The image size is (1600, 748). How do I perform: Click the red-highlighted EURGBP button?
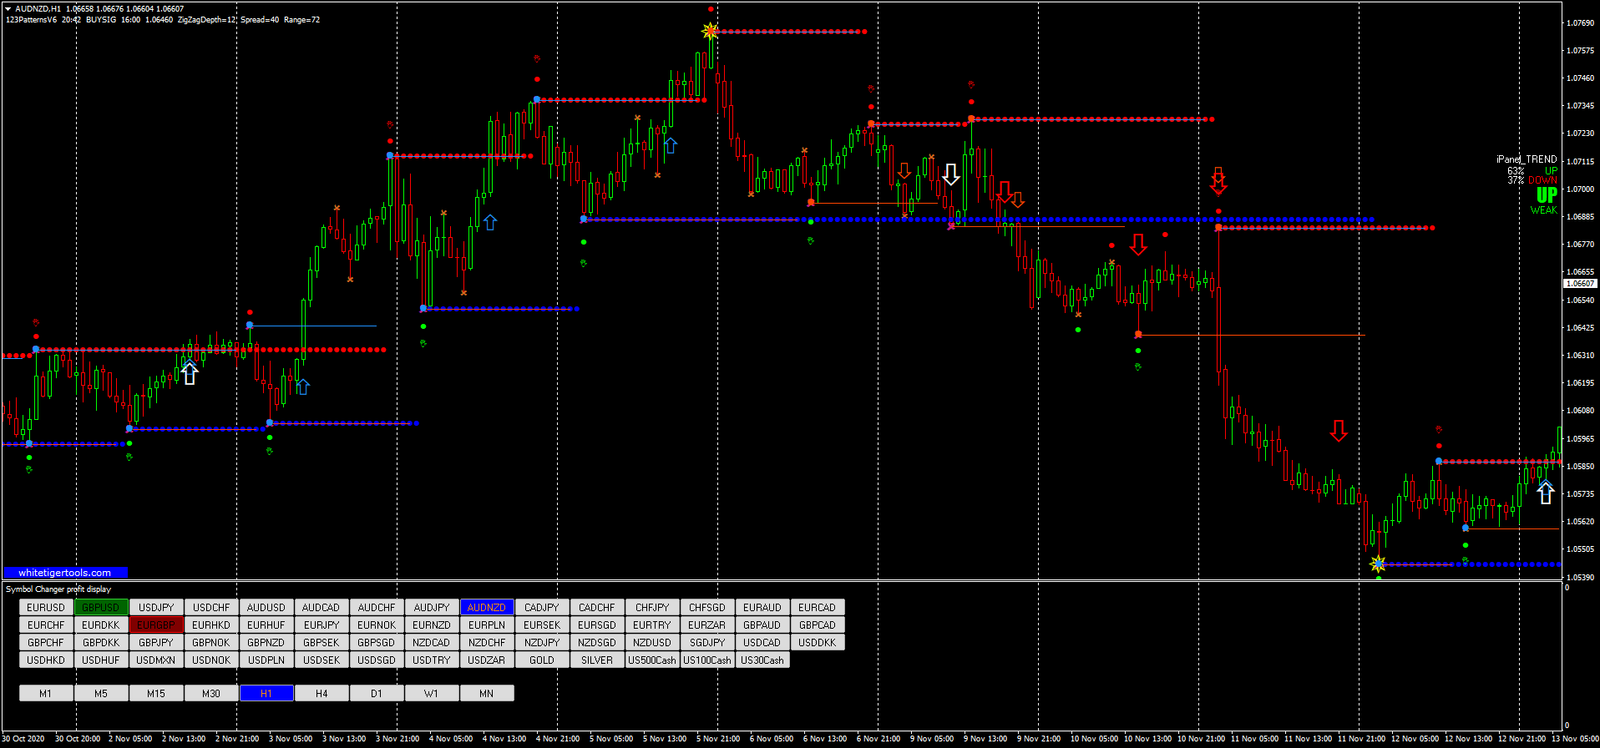pyautogui.click(x=156, y=625)
